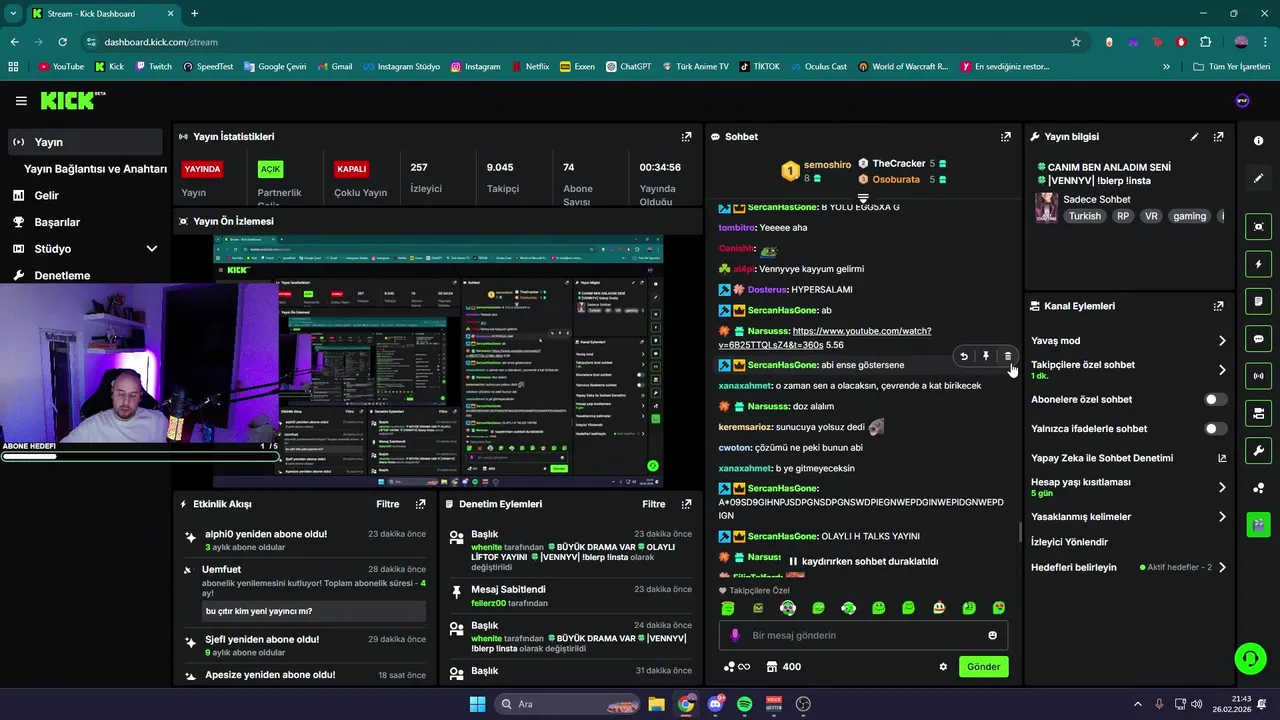Screen dimensions: 1280x720
Task: Click the Abone Hedefi progress bar
Action: (140, 456)
